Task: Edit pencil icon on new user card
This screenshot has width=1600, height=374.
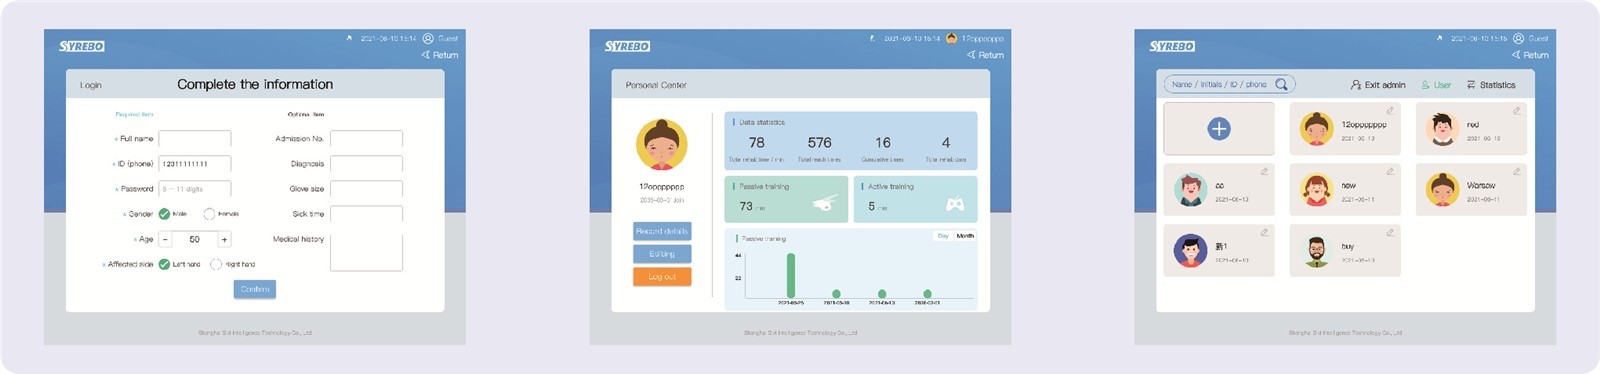Action: pyautogui.click(x=1390, y=172)
